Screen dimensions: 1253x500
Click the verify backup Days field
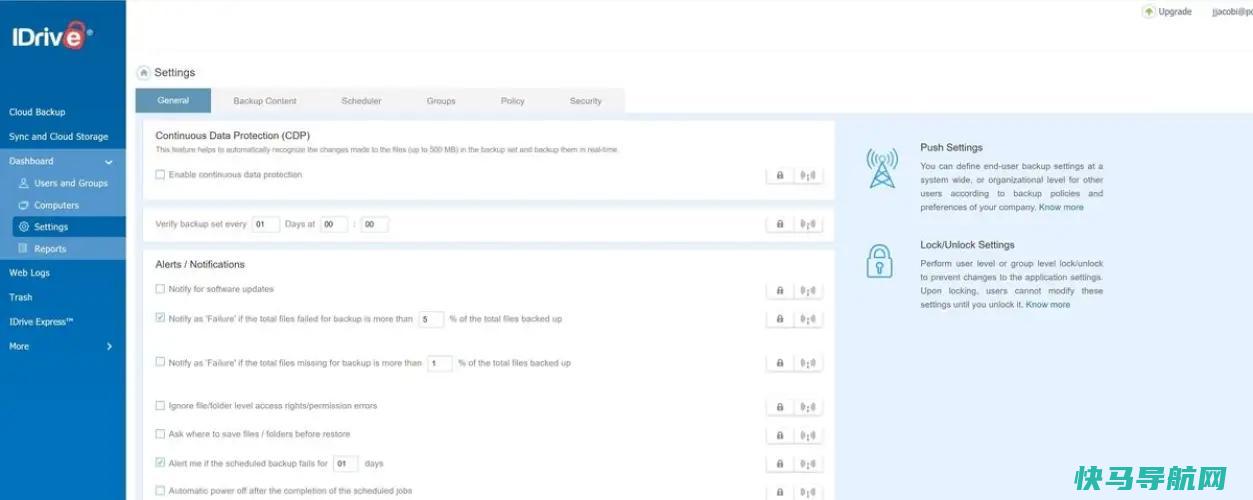265,225
